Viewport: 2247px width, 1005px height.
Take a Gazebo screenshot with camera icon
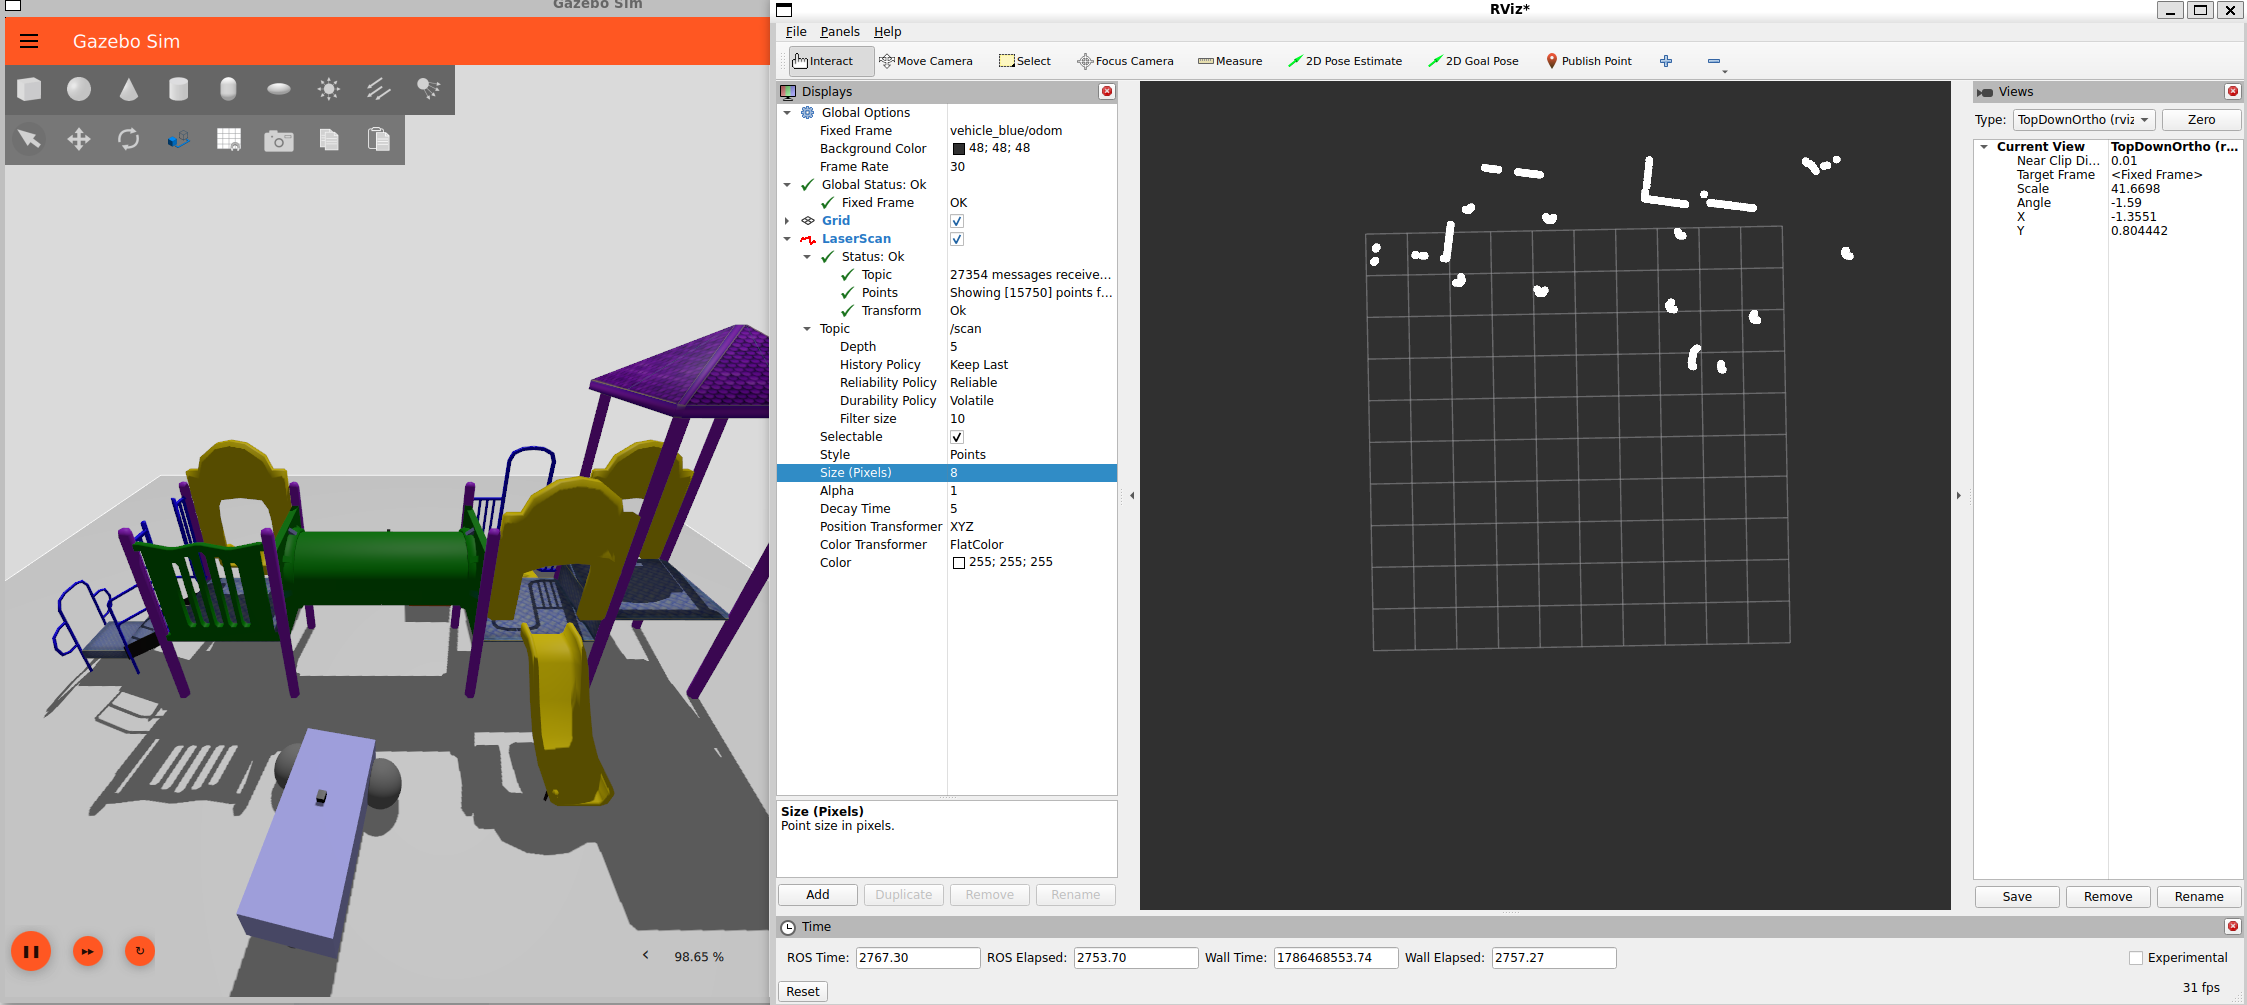tap(279, 140)
